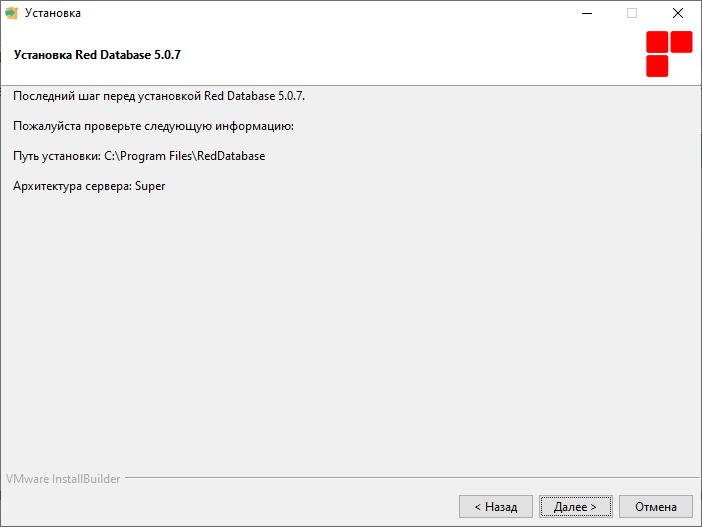The height and width of the screenshot is (527, 702).
Task: Cancel installation via Отмена button
Action: tap(656, 506)
